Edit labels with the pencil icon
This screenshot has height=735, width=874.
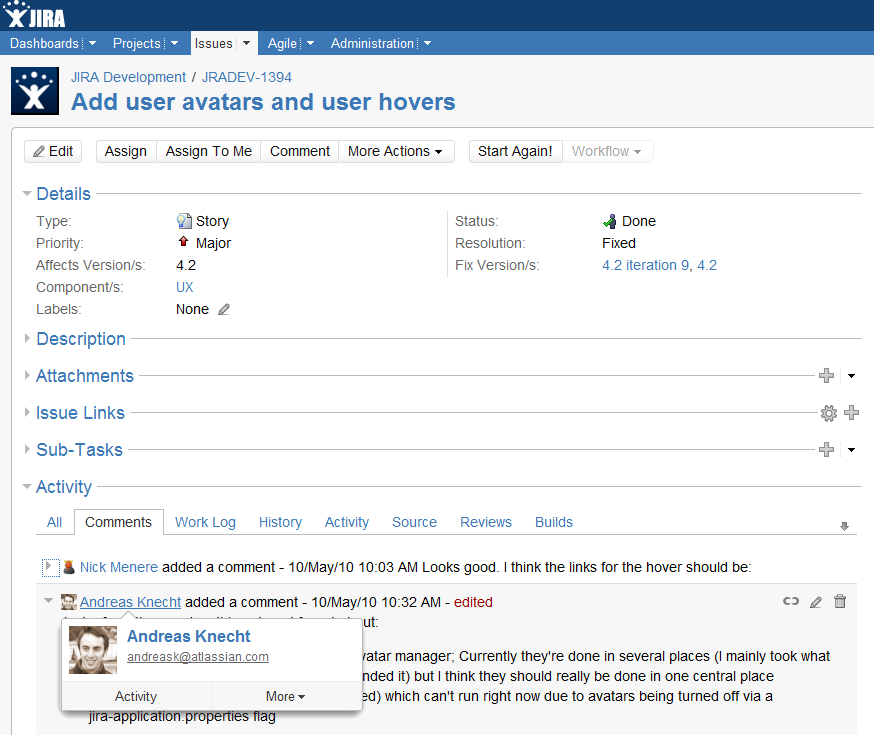(224, 309)
